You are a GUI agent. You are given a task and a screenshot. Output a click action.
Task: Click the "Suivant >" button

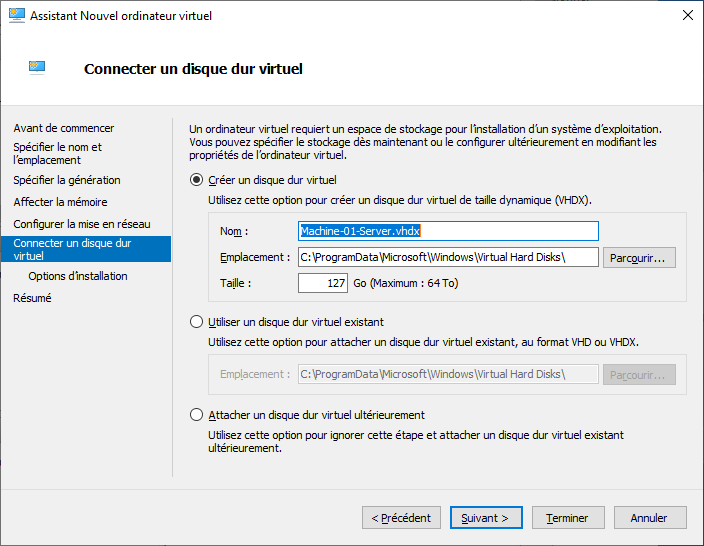coord(486,518)
